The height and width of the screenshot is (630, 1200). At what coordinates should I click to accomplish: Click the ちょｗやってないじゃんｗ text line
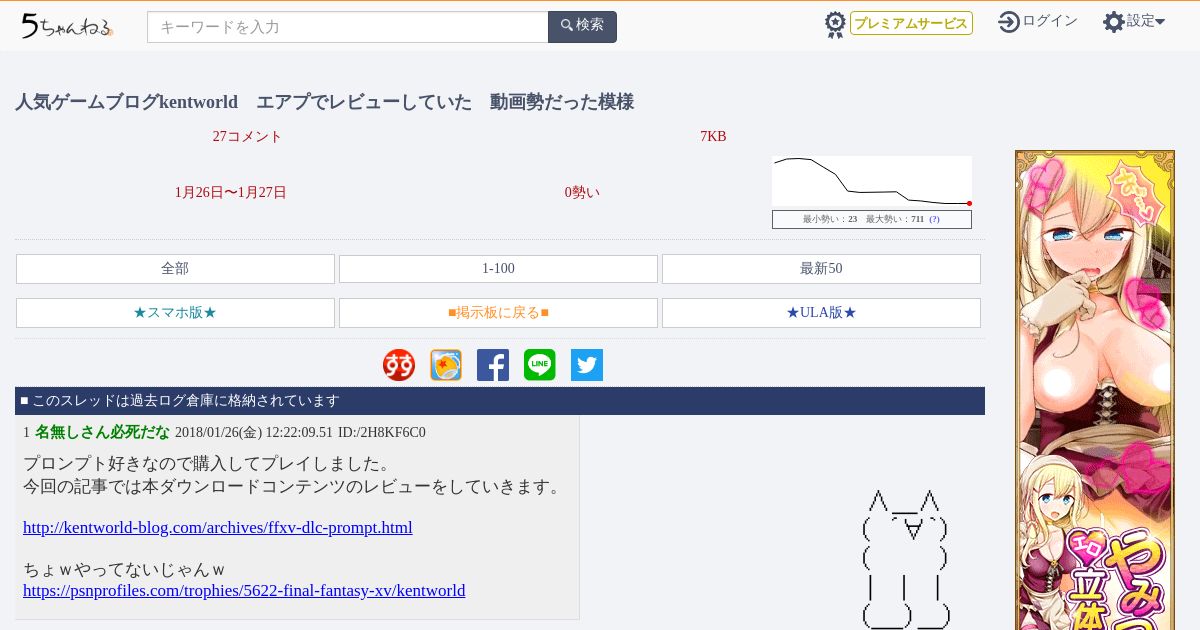pyautogui.click(x=124, y=569)
